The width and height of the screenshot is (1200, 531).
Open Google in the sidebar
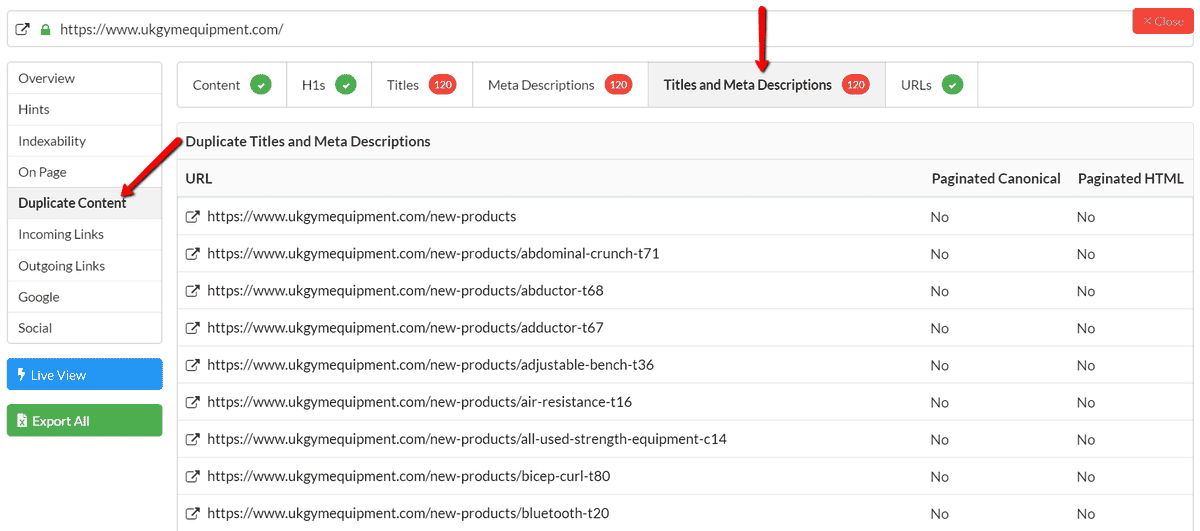click(84, 297)
